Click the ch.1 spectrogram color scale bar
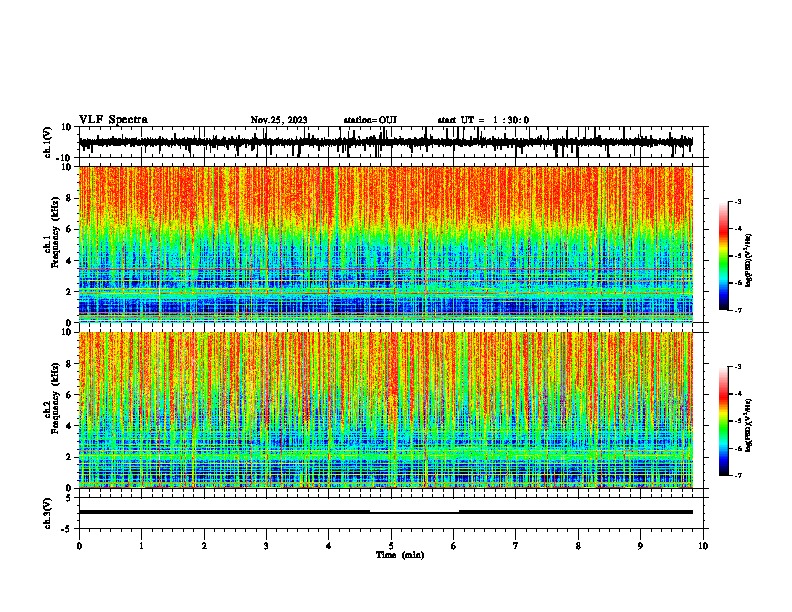Screen dimensions: 792x612 coord(723,256)
